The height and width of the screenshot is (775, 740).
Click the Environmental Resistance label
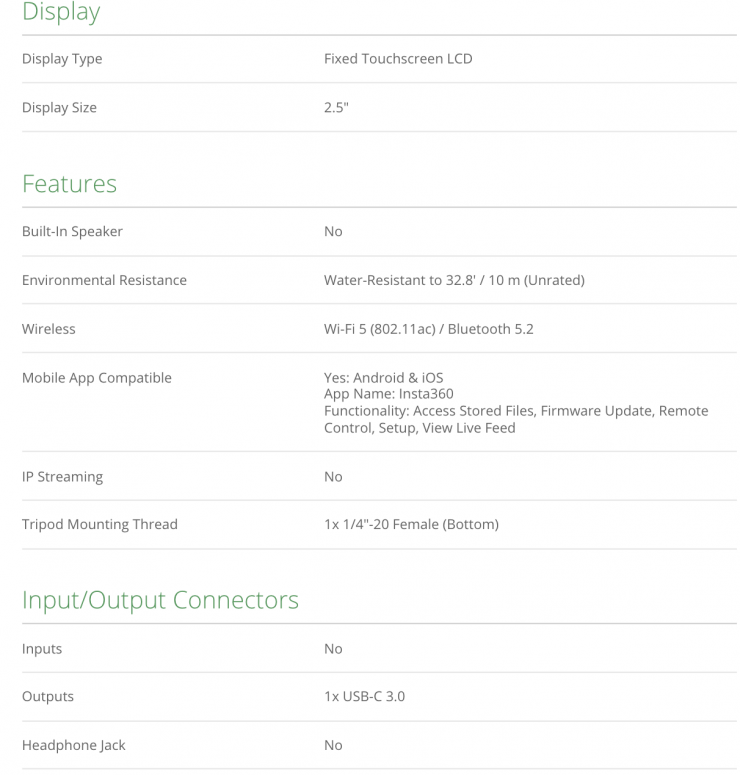[x=104, y=281]
